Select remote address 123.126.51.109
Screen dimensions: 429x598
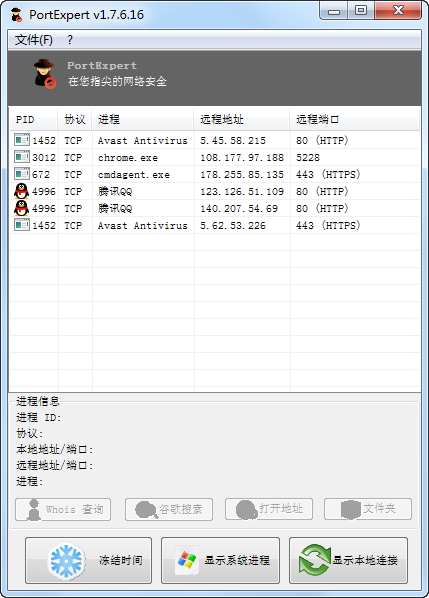click(x=242, y=191)
